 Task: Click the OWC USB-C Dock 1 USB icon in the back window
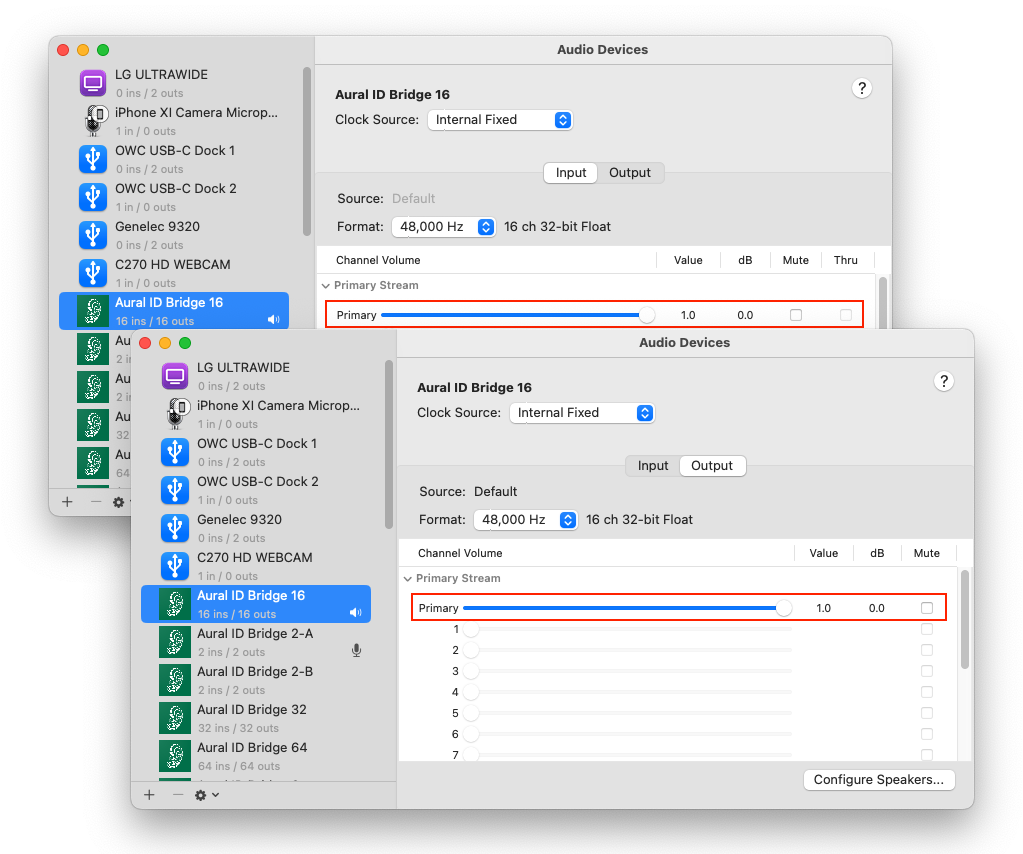point(93,159)
